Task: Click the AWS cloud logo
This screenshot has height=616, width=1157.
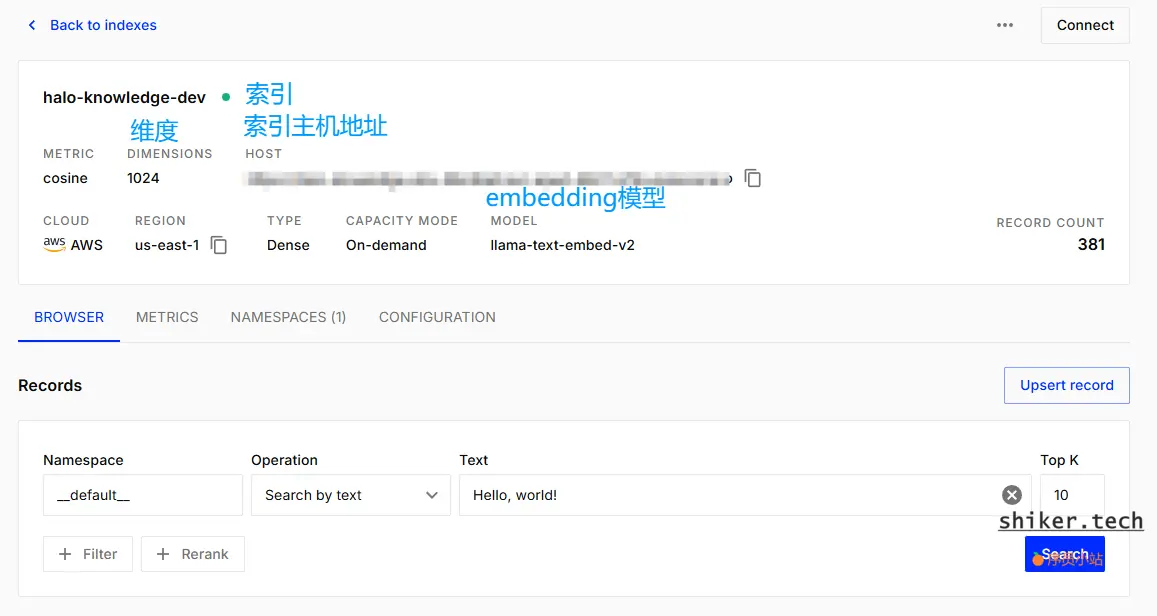Action: (54, 244)
